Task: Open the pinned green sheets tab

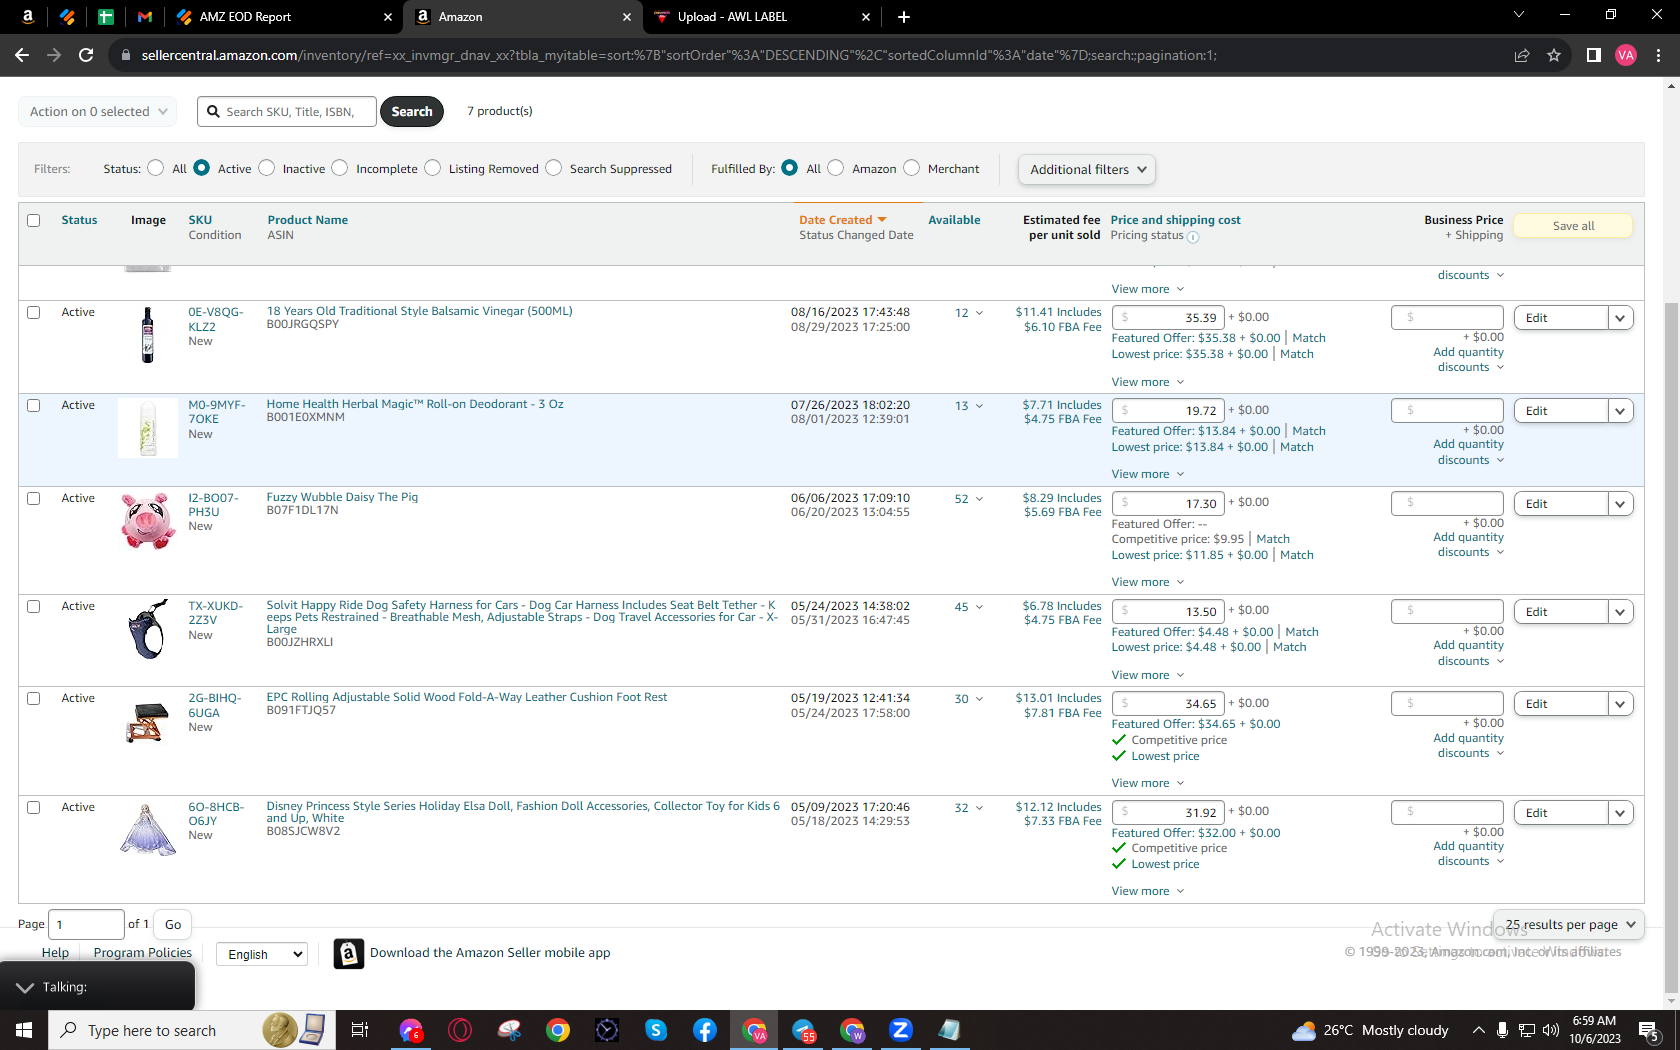Action: tap(106, 16)
